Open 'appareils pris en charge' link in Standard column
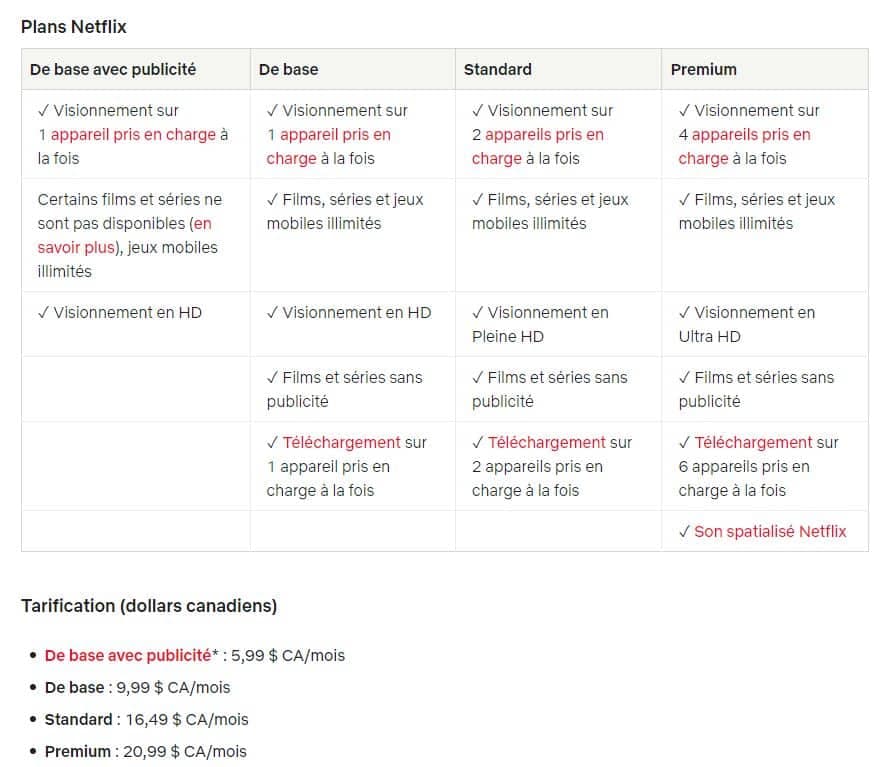This screenshot has height=767, width=893. pos(544,135)
